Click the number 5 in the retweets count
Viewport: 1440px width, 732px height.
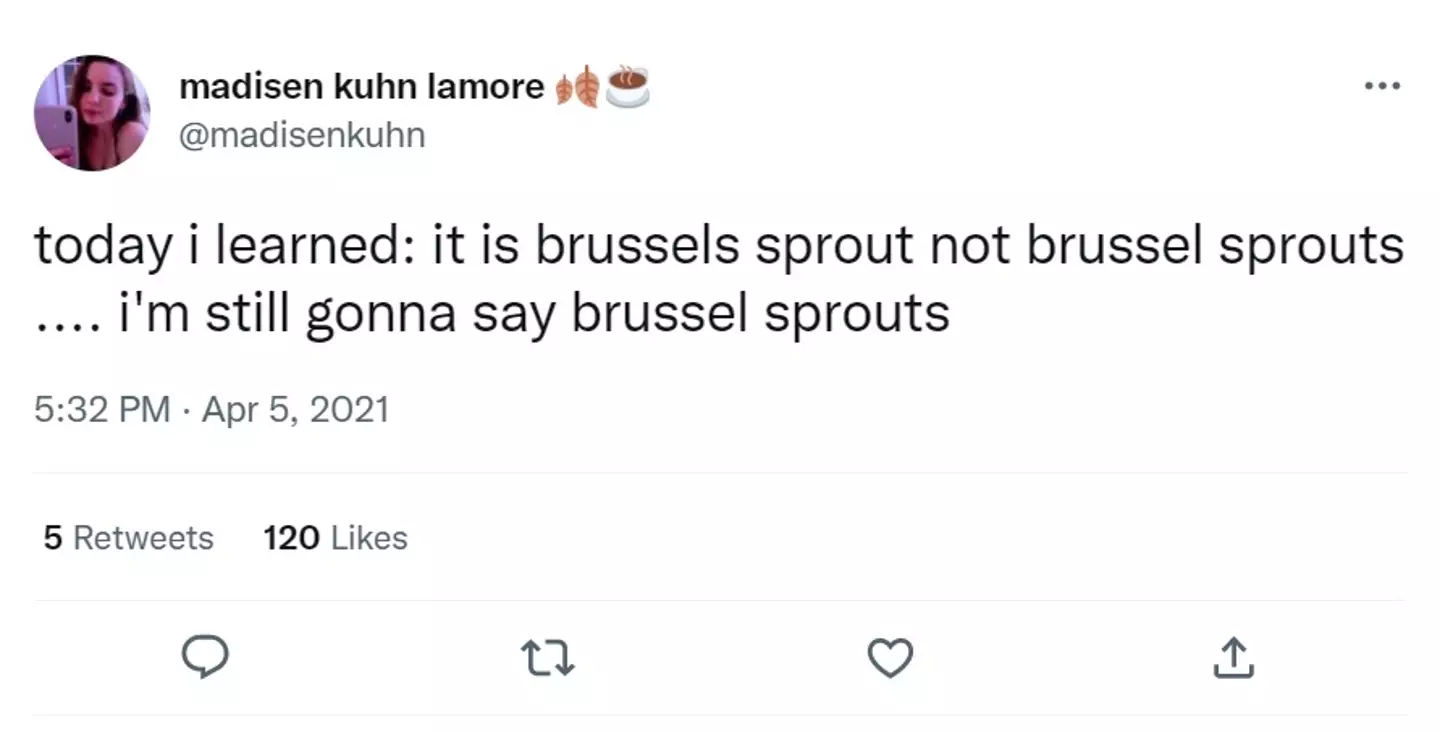[53, 538]
